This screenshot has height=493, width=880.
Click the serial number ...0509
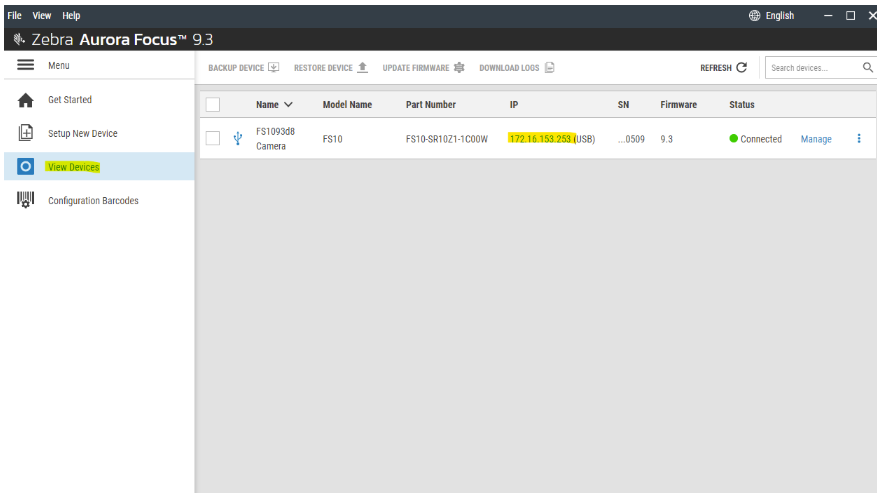coord(631,139)
